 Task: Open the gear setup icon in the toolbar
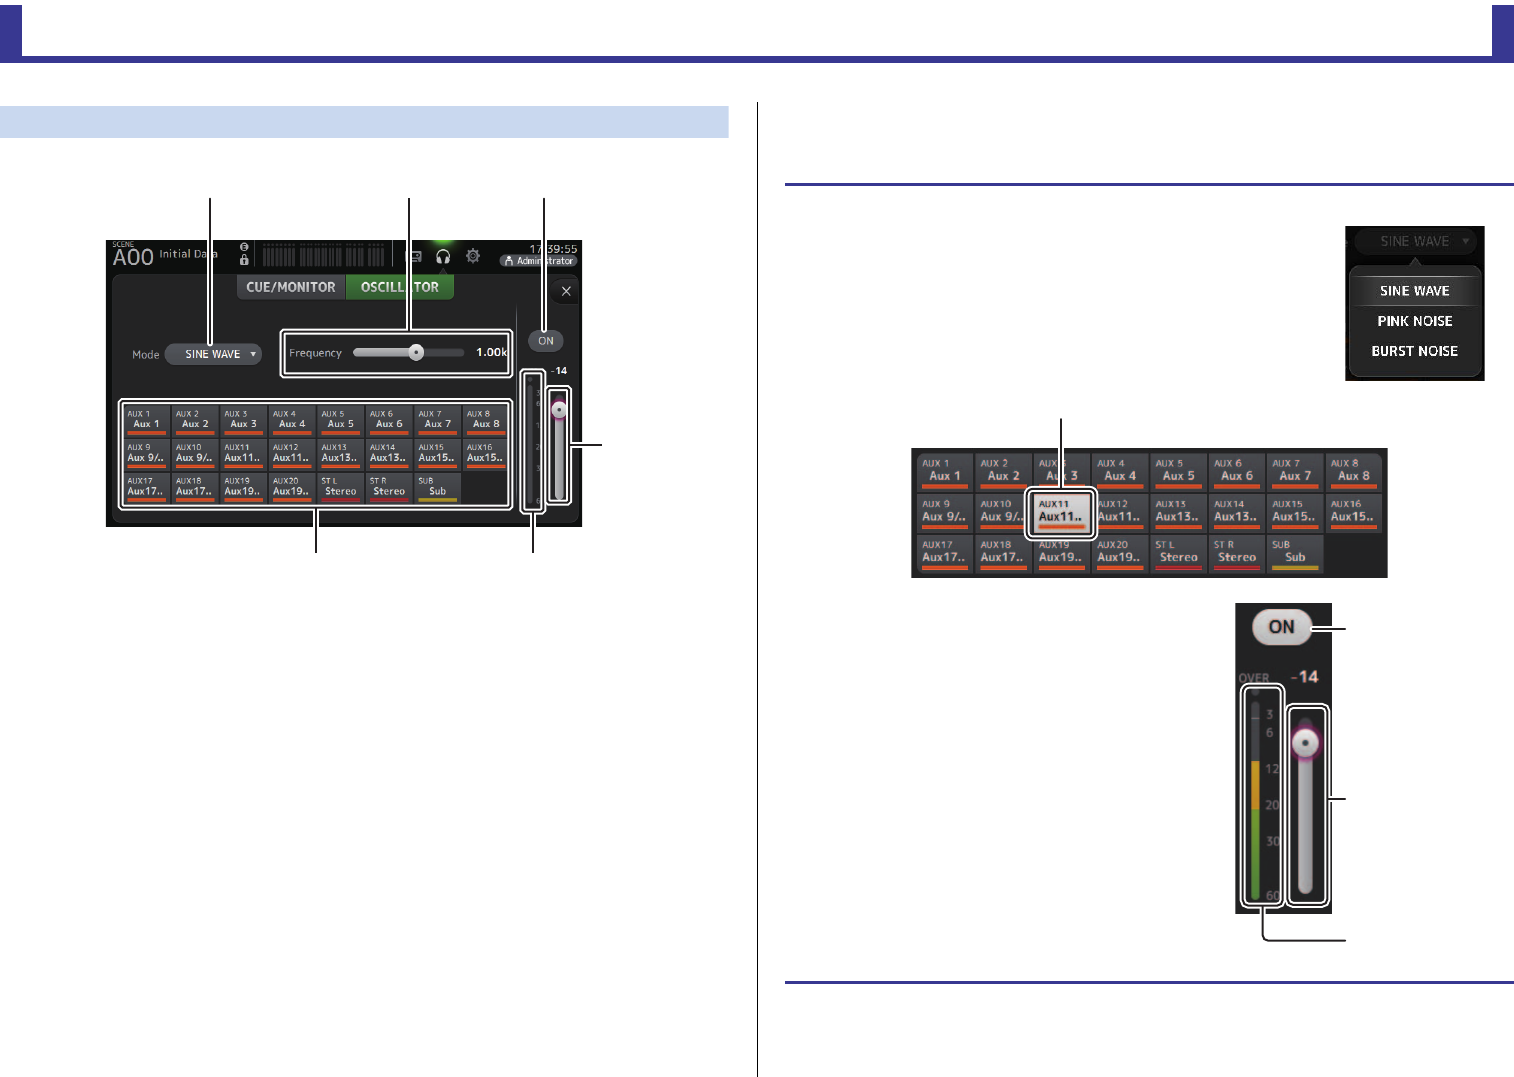pos(473,257)
